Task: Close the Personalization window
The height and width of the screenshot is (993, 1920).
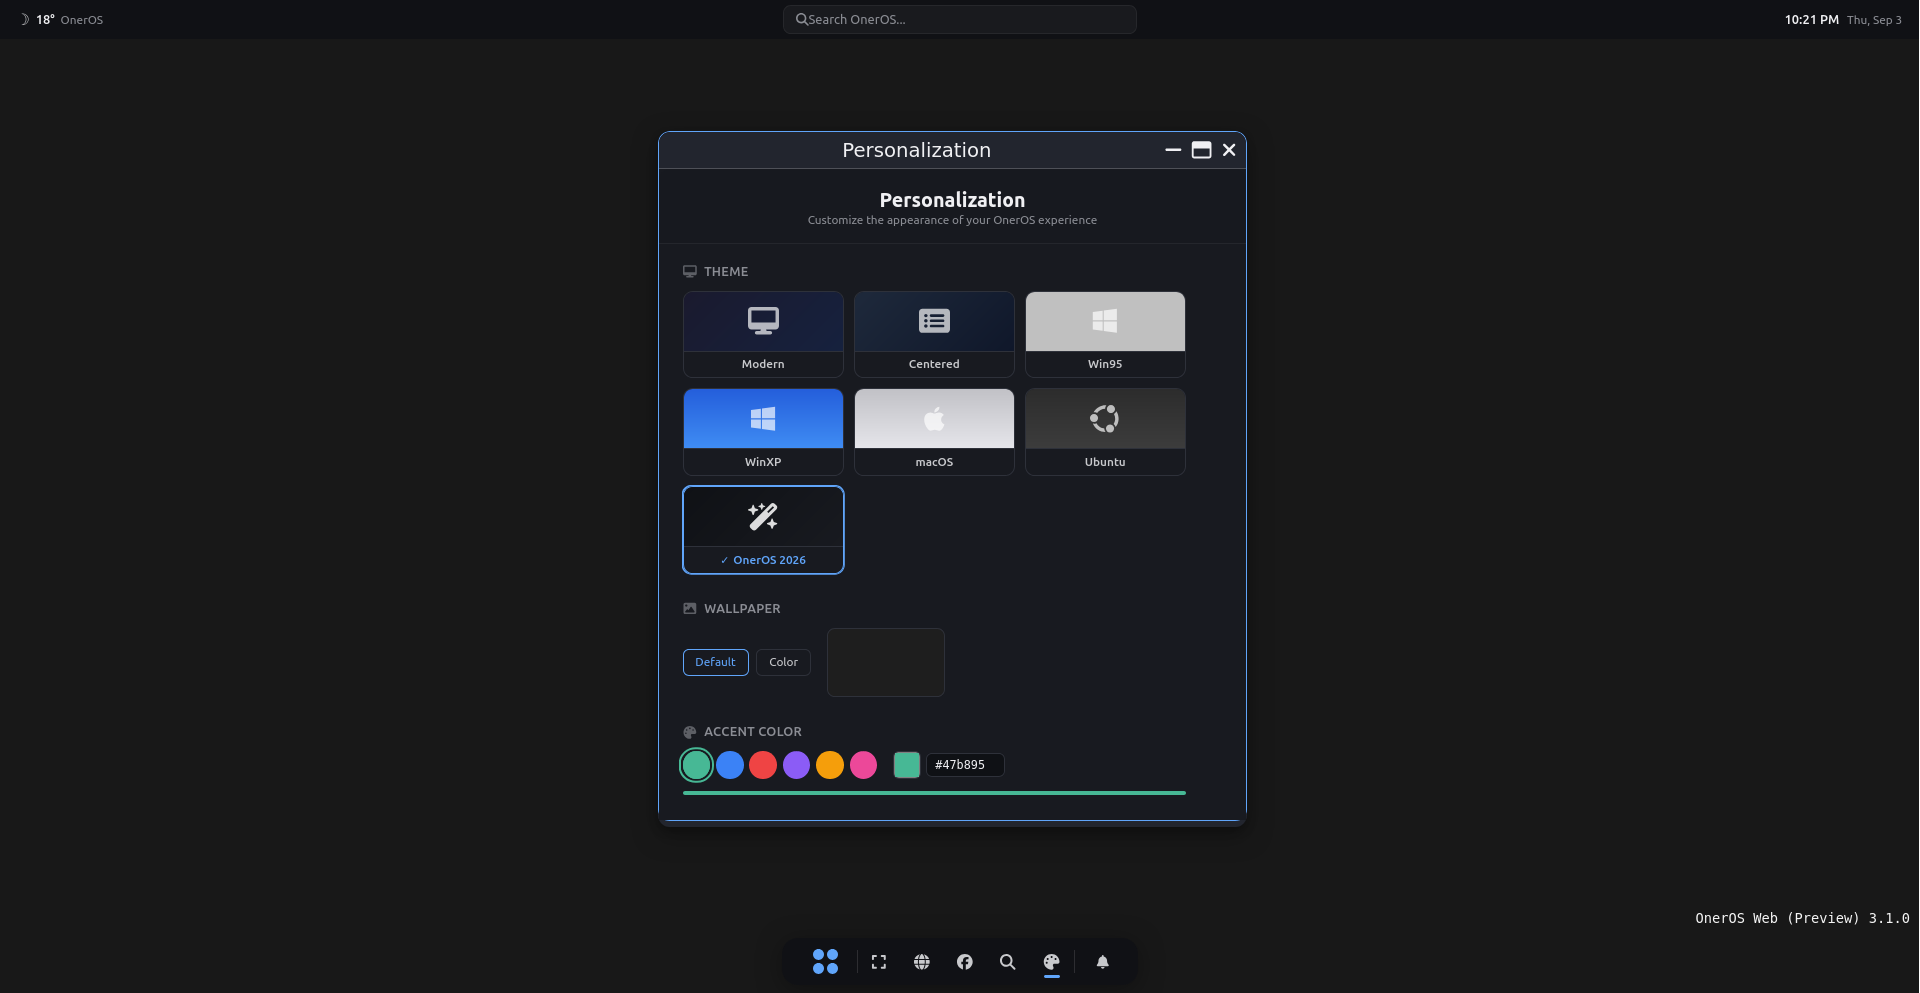Action: 1229,150
